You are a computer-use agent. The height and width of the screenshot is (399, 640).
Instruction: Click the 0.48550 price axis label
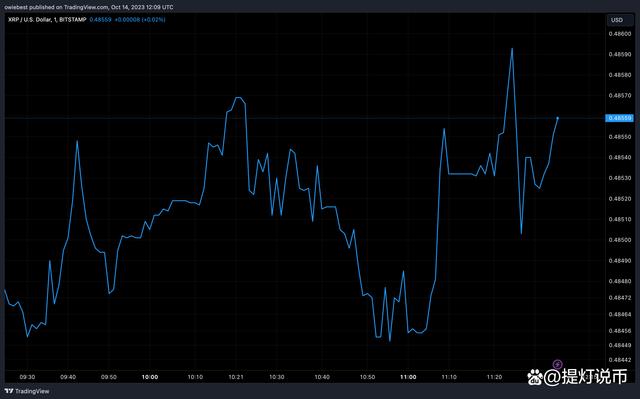[x=620, y=137]
